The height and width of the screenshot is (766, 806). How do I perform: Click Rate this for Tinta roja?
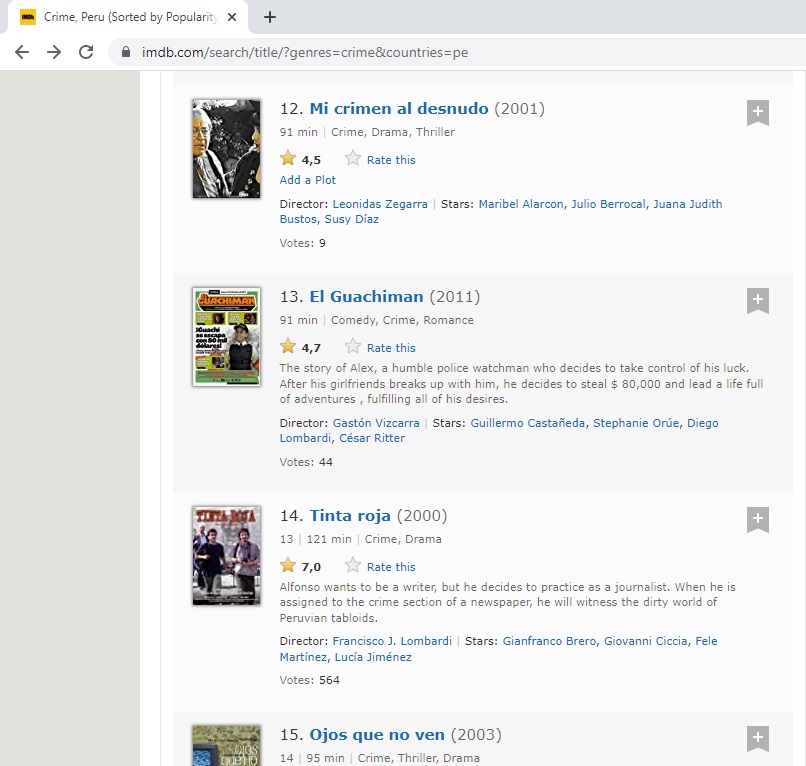tap(391, 567)
